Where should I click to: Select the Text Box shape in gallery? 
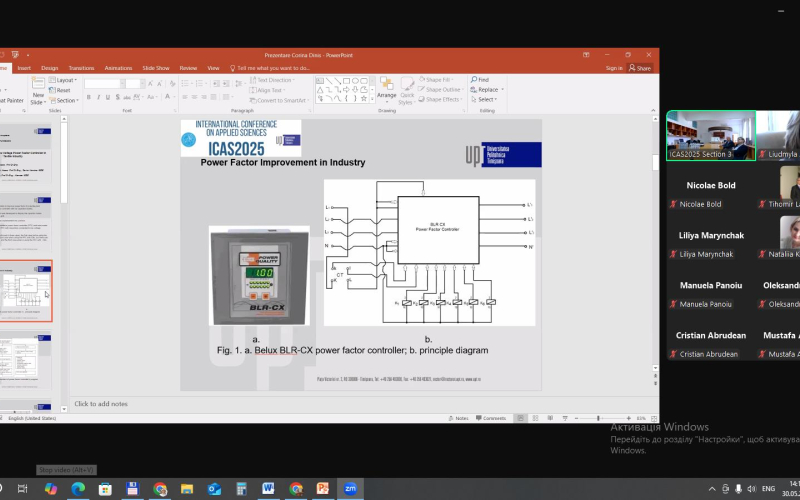[x=320, y=81]
